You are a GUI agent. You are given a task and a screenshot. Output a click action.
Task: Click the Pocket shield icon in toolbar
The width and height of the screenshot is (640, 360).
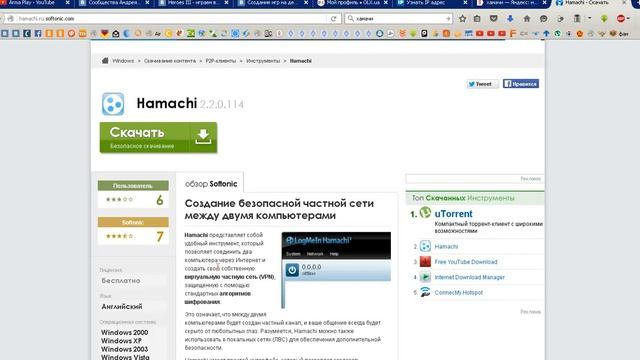pyautogui.click(x=493, y=18)
